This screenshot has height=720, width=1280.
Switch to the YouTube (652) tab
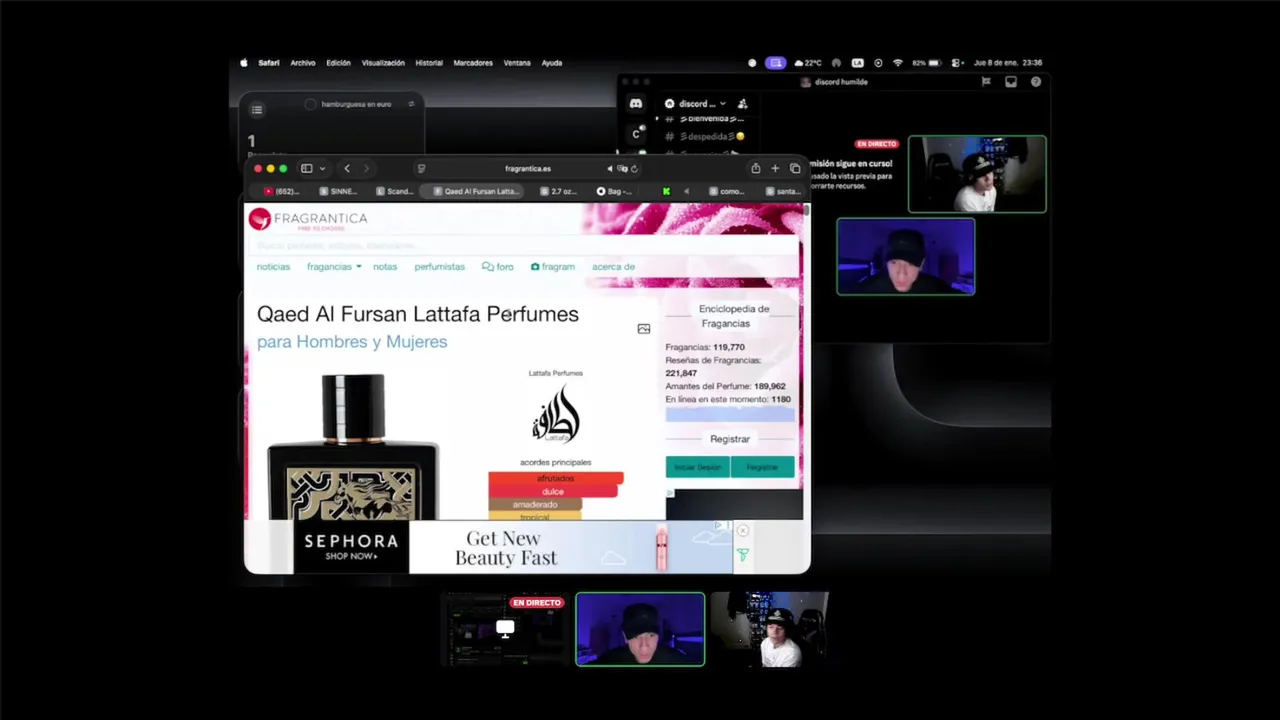(282, 191)
